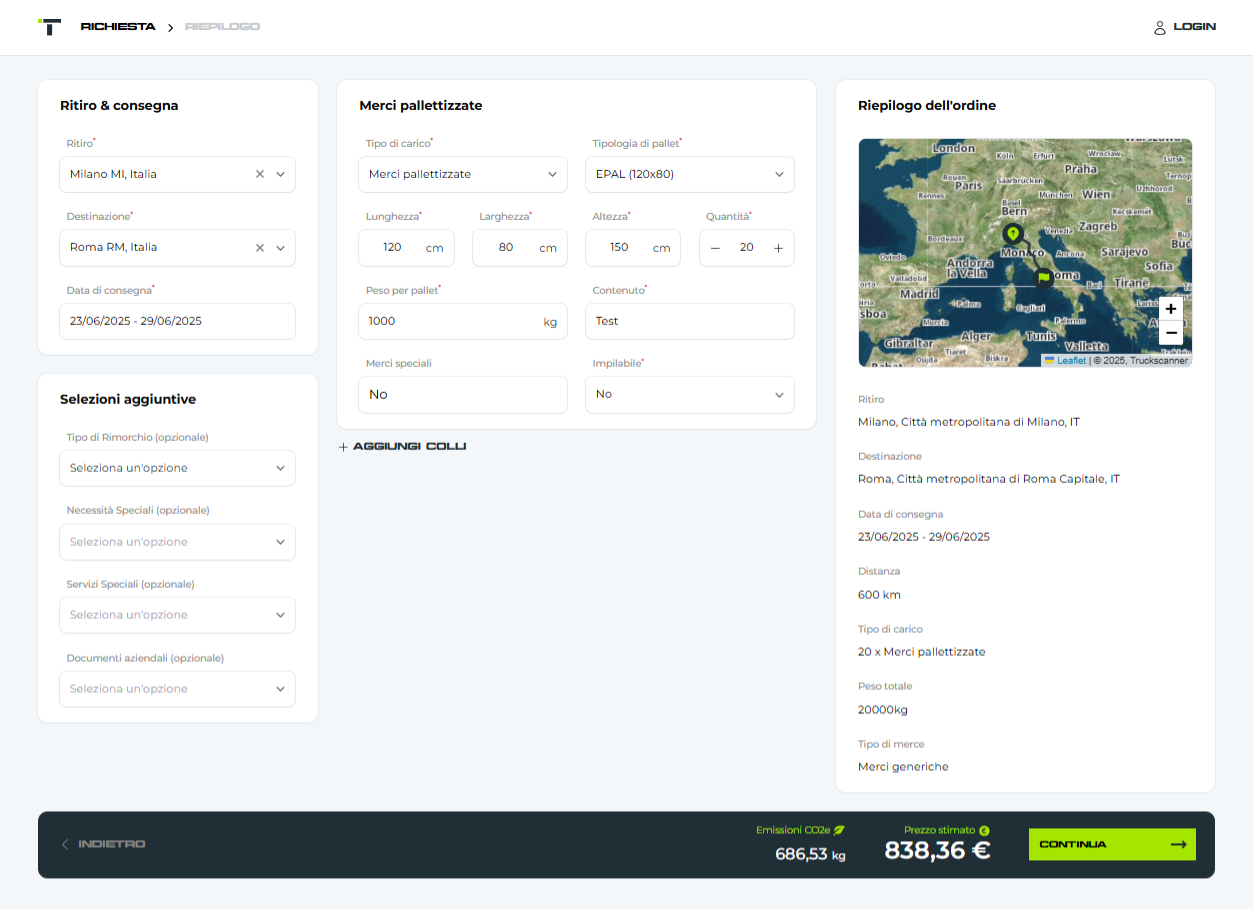
Task: Open the Tipo di carico dropdown
Action: click(463, 174)
